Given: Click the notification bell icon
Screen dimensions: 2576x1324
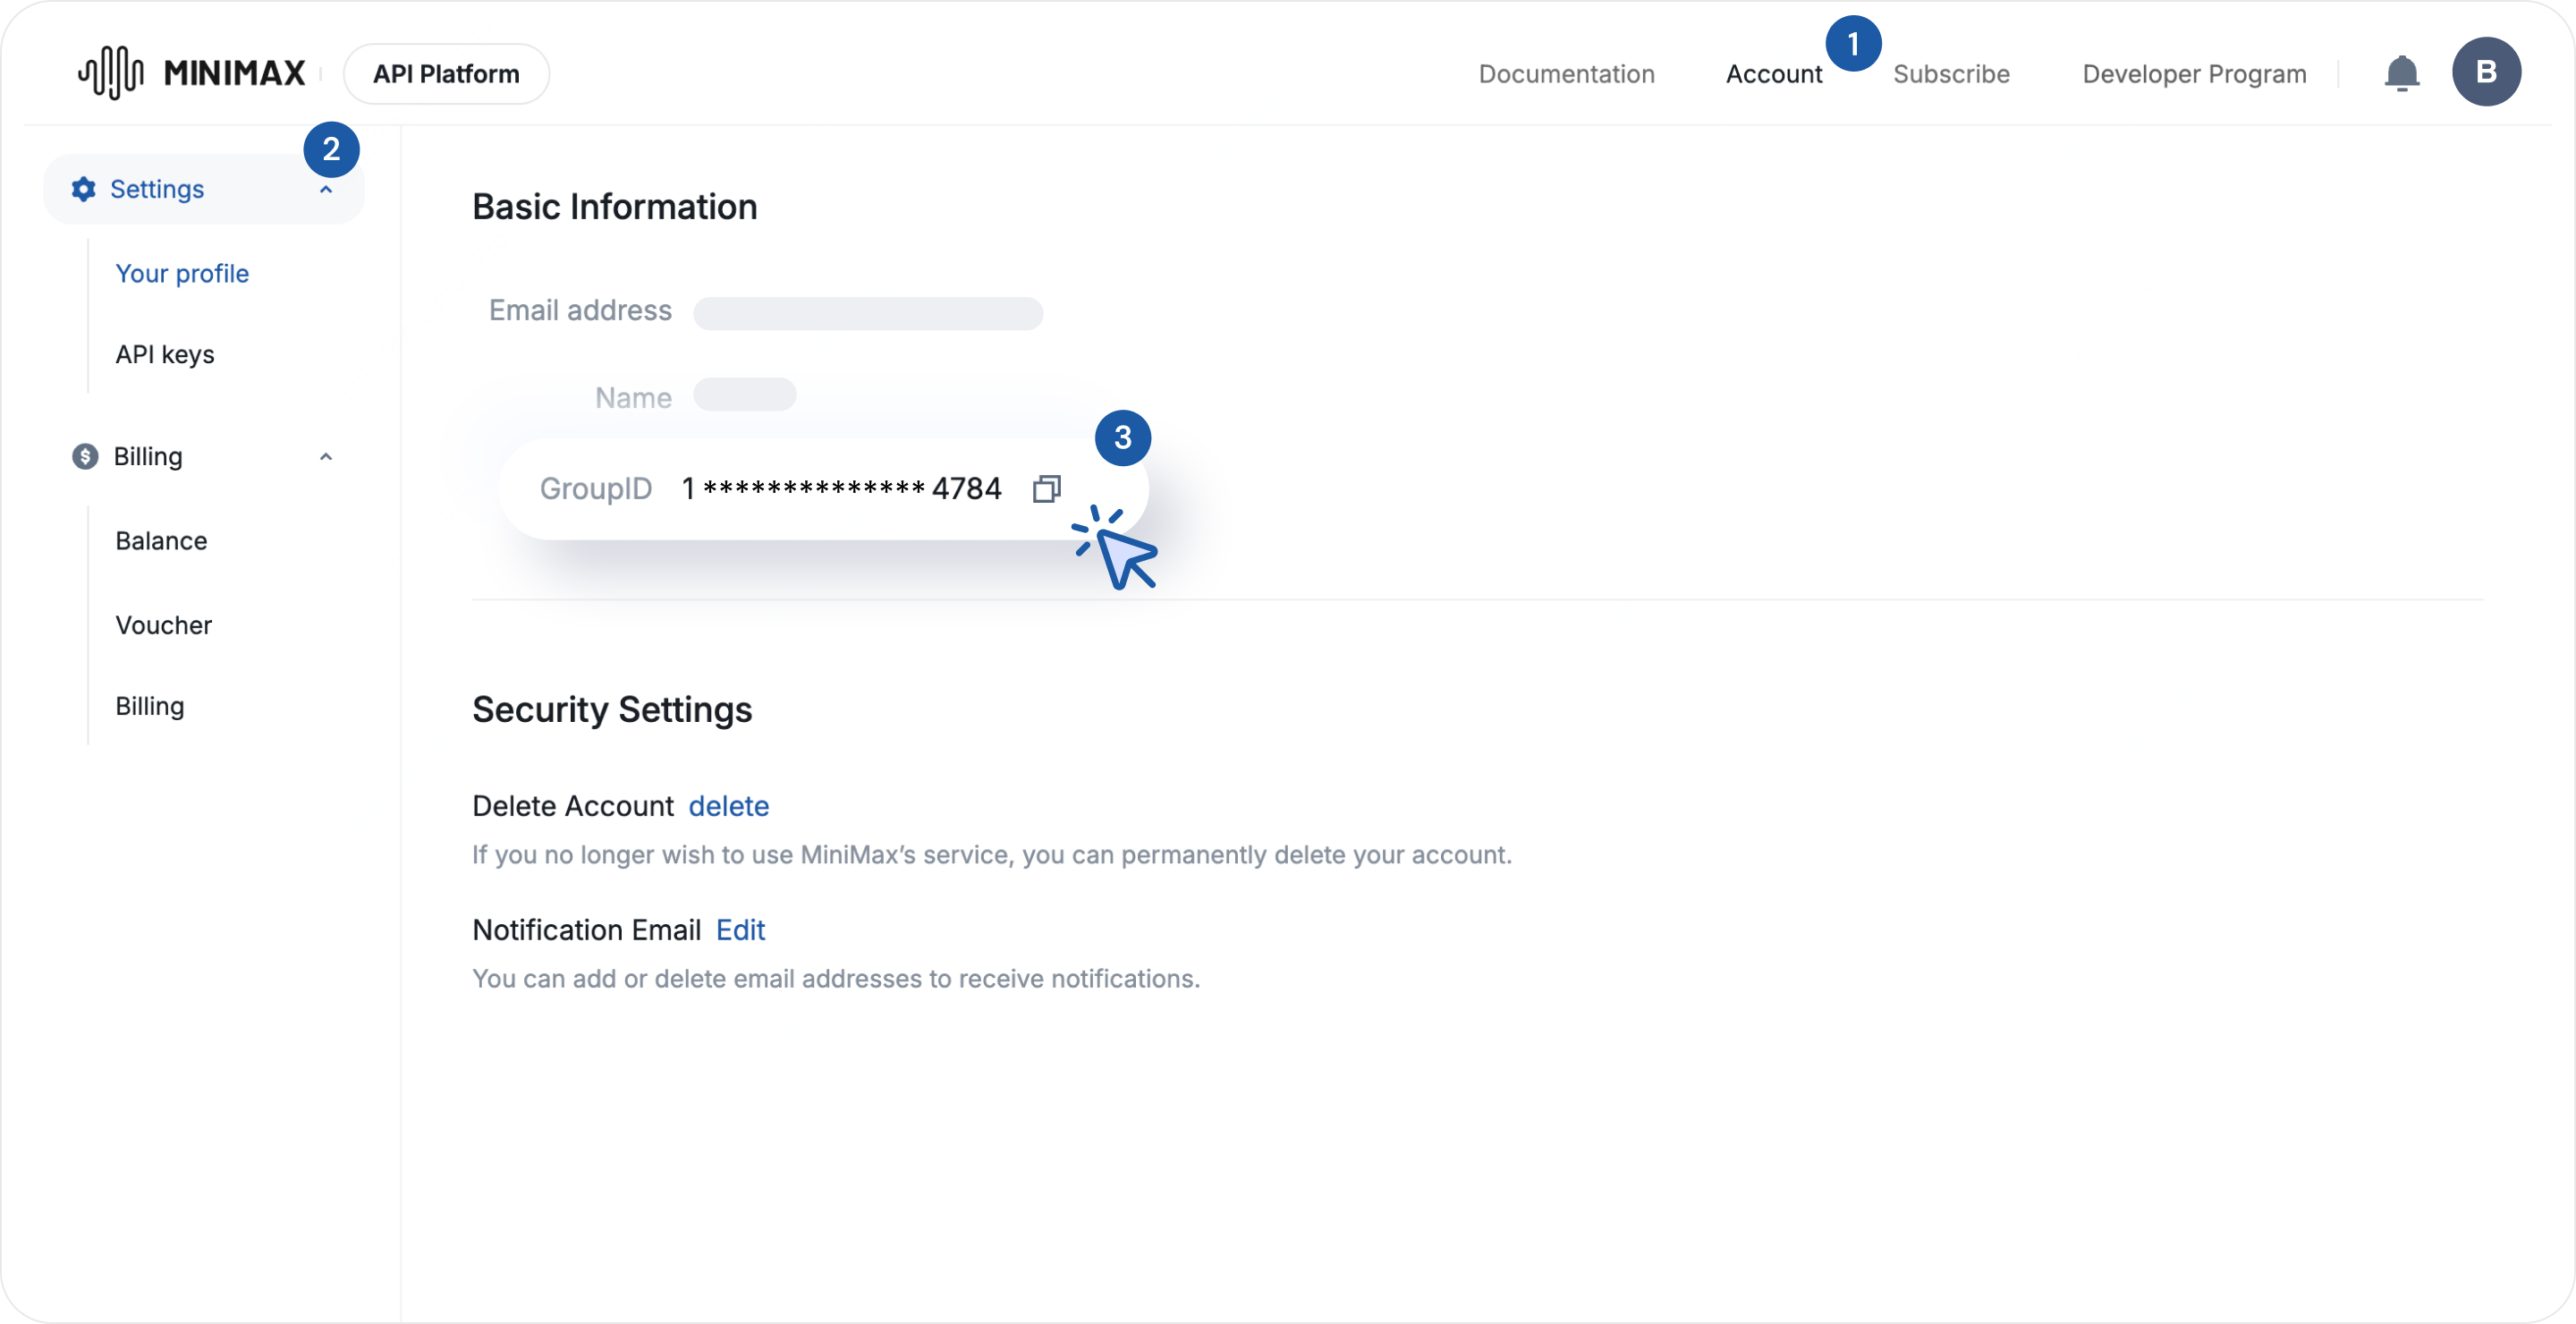Looking at the screenshot, I should (2401, 74).
